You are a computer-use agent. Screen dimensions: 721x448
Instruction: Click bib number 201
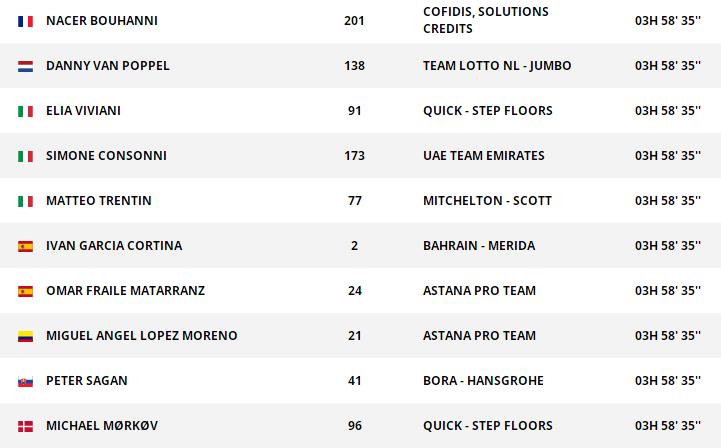click(x=354, y=21)
